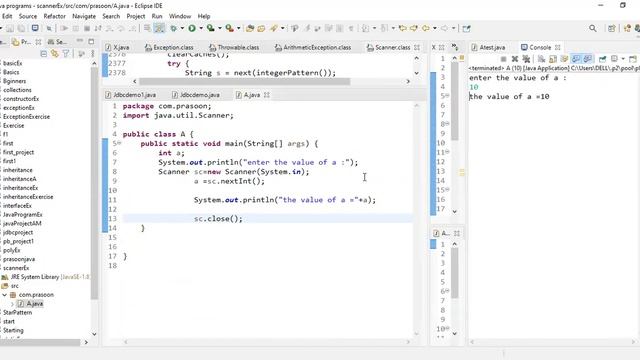Screen dimensions: 640x360
Task: Click the Scanner.class editor horizontal scrollbar
Action: tap(244, 81)
